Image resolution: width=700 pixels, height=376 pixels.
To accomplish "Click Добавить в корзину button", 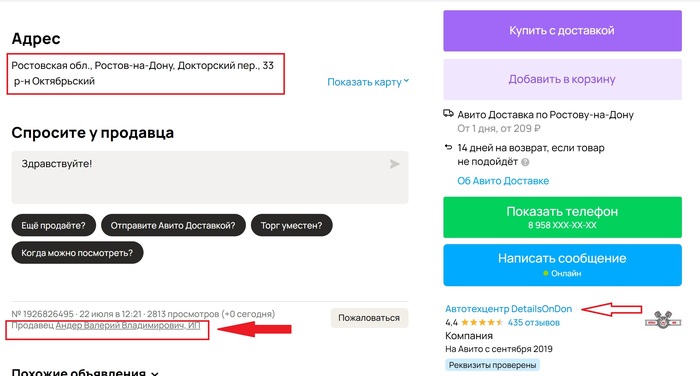I will (562, 79).
